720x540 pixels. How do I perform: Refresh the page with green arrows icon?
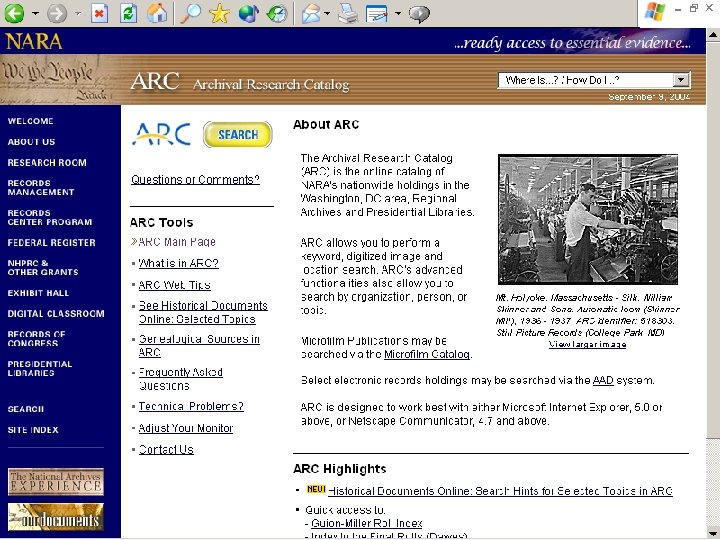pyautogui.click(x=128, y=13)
